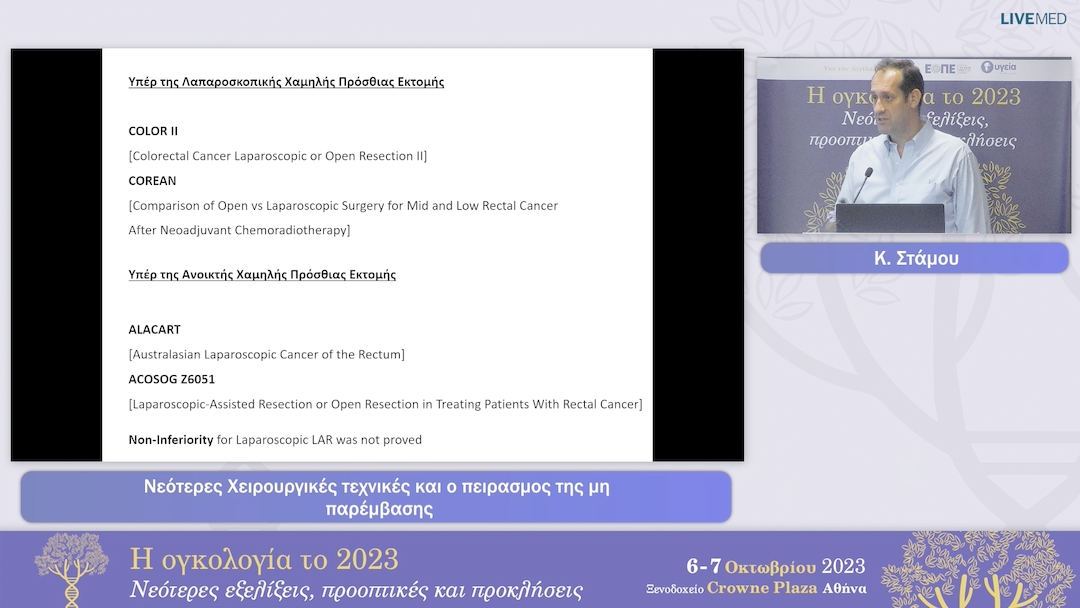Select the Κ. Στάμου speaker name banner
The image size is (1080, 608).
[x=914, y=258]
